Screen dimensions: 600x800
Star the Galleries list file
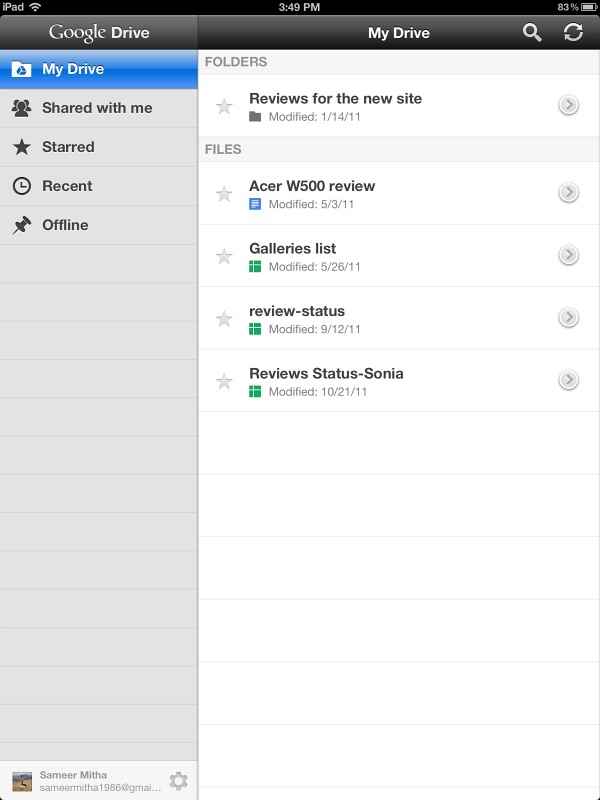pos(224,256)
